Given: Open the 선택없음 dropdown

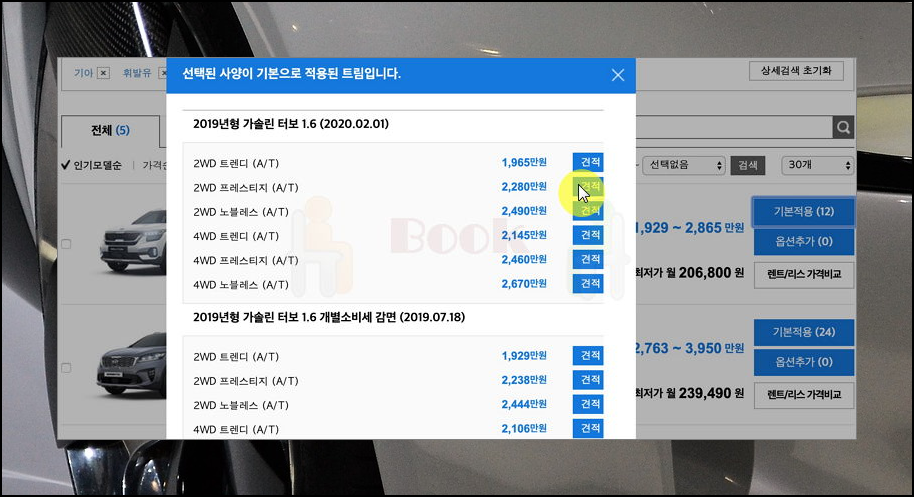Looking at the screenshot, I should 683,165.
